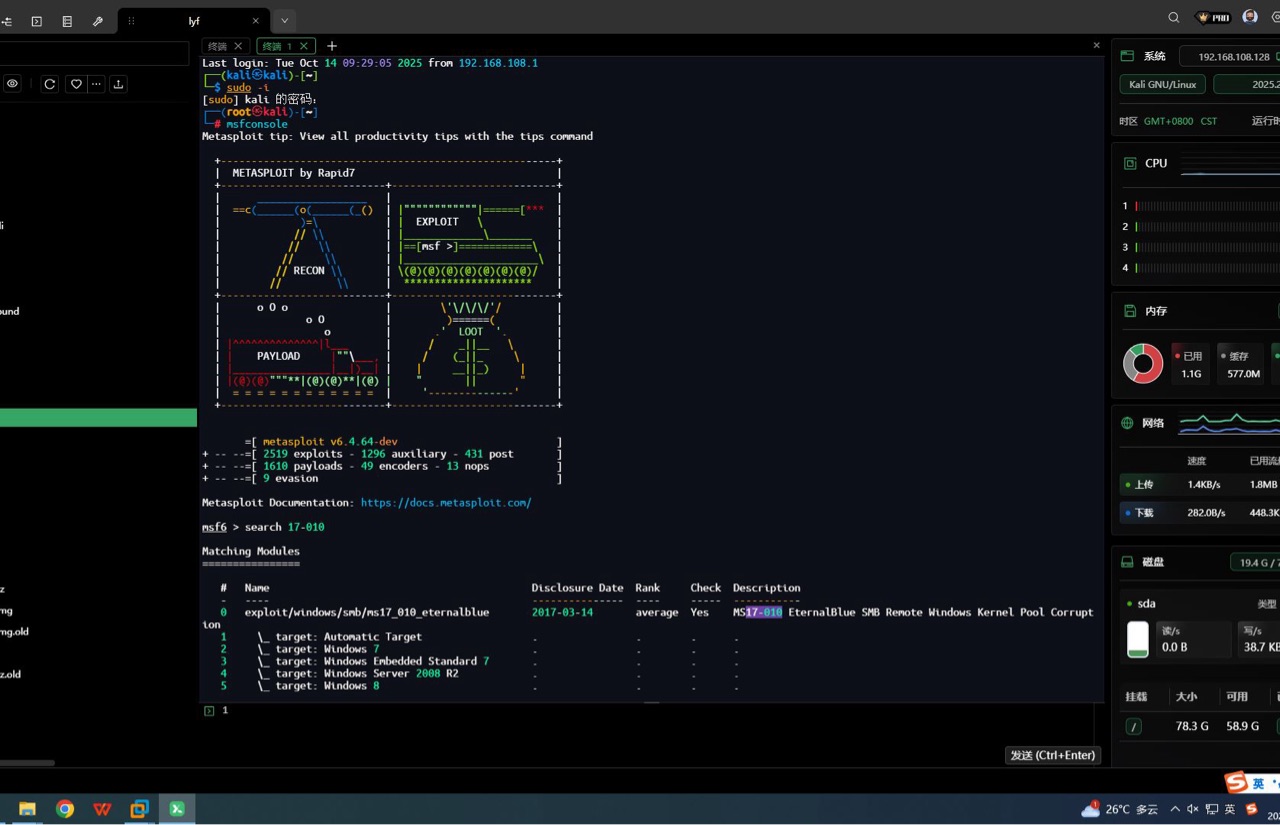Click the muted volume tray icon
Screen dimensions: 1280x825
click(x=1192, y=809)
